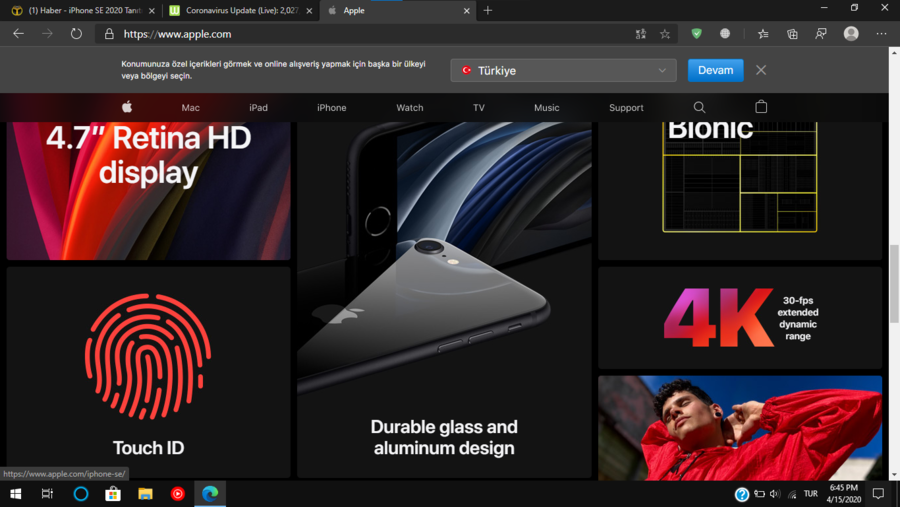Open the Bionic chip tile
Screen dimensions: 900x507
(x=740, y=191)
